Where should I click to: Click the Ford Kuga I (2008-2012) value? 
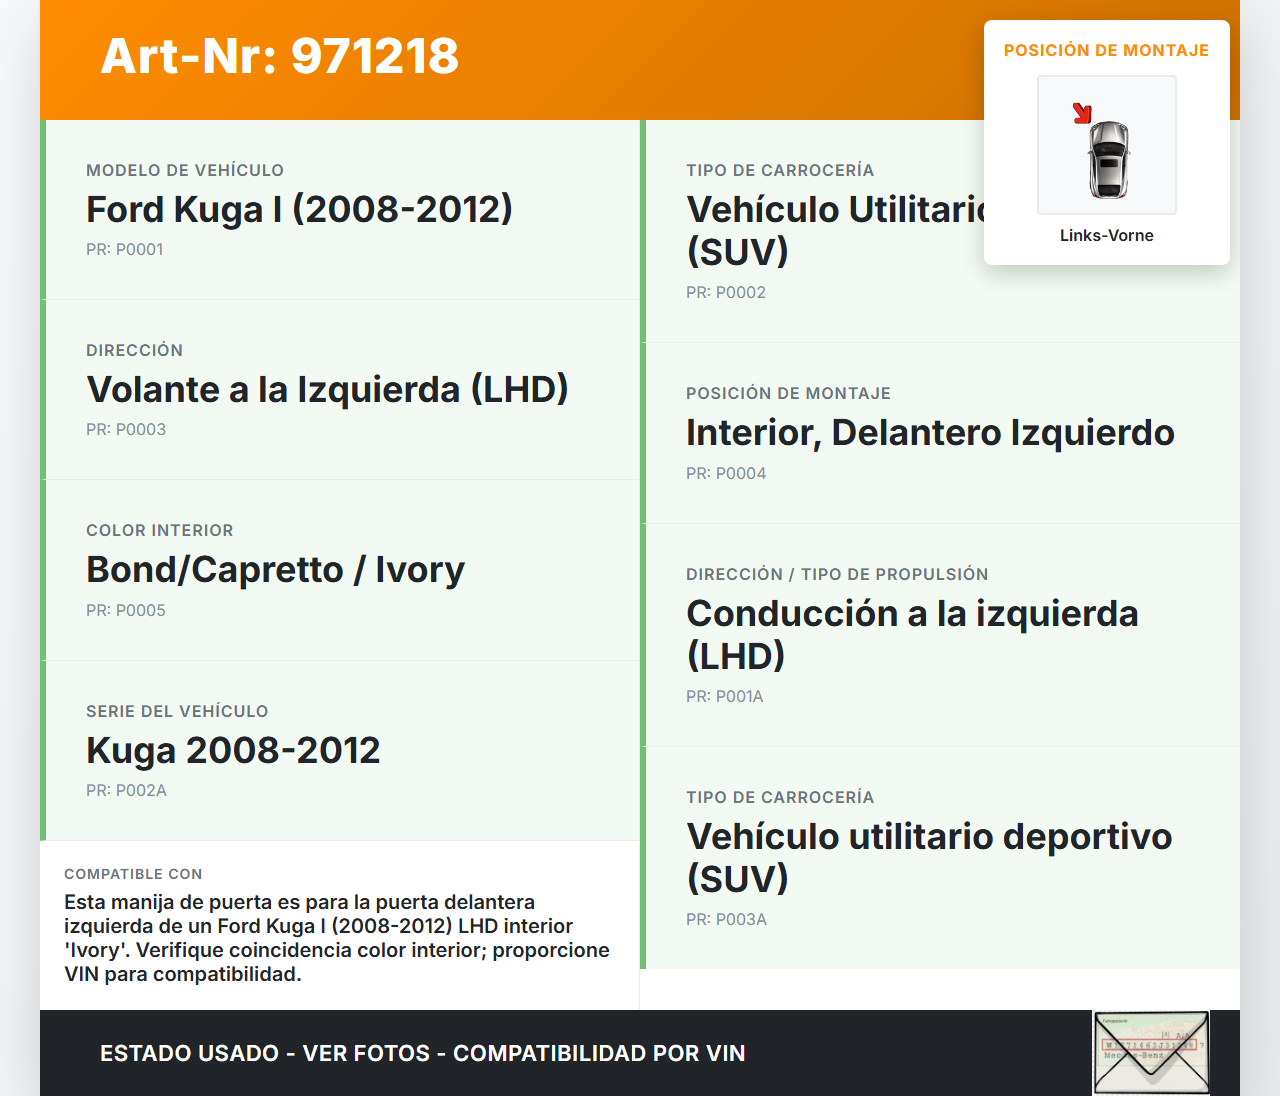[x=299, y=209]
